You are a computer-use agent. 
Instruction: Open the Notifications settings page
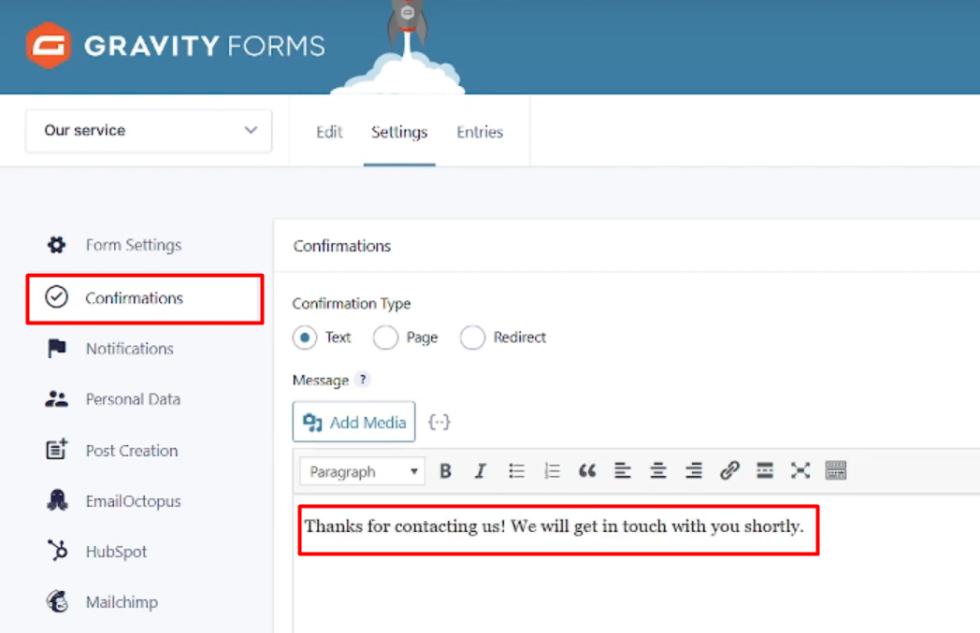click(x=129, y=348)
